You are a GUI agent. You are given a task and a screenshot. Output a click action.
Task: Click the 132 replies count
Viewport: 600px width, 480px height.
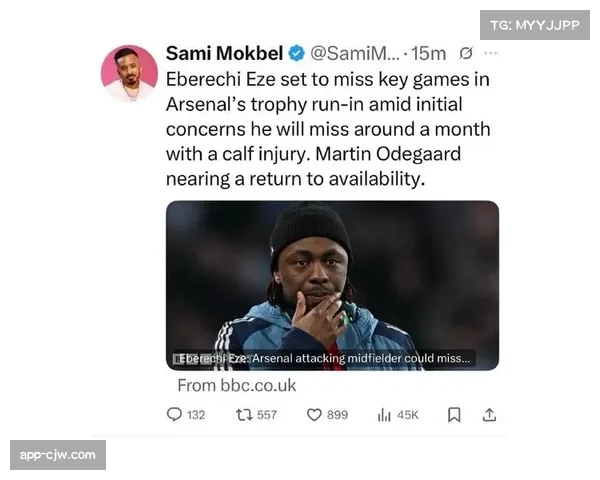coord(195,414)
